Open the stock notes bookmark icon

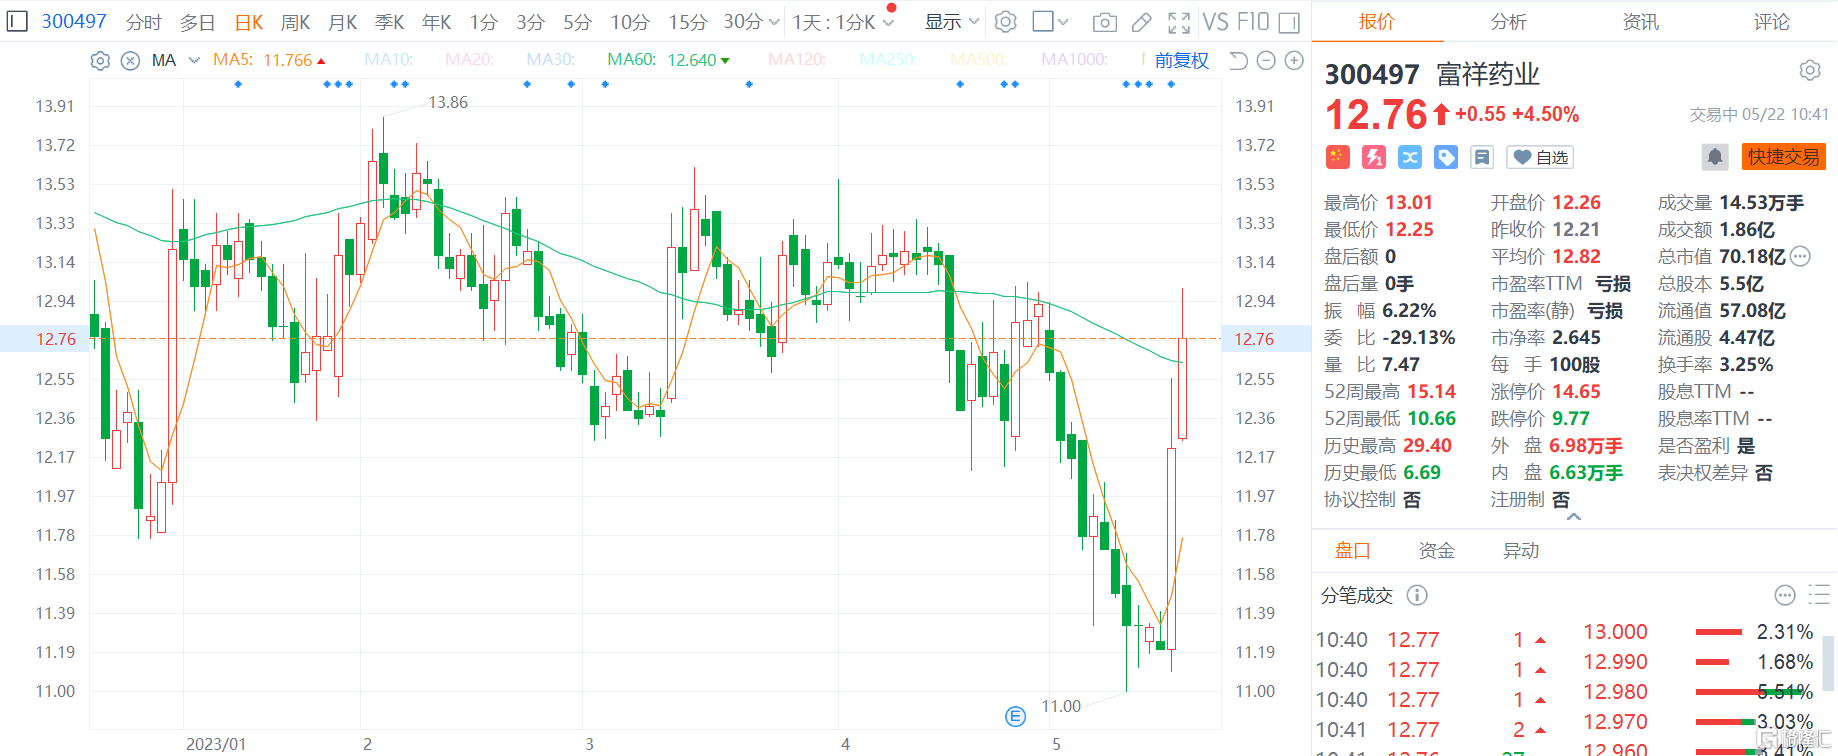point(1482,157)
